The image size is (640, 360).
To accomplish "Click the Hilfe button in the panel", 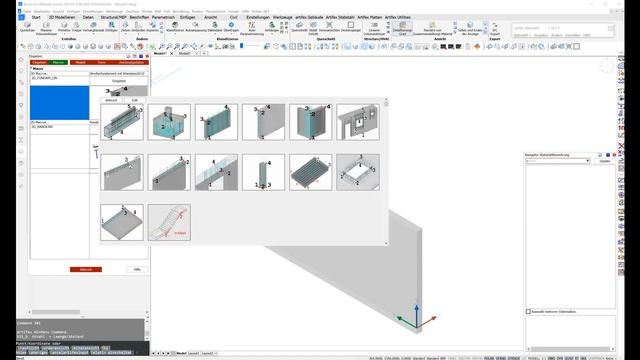I will pos(137,269).
